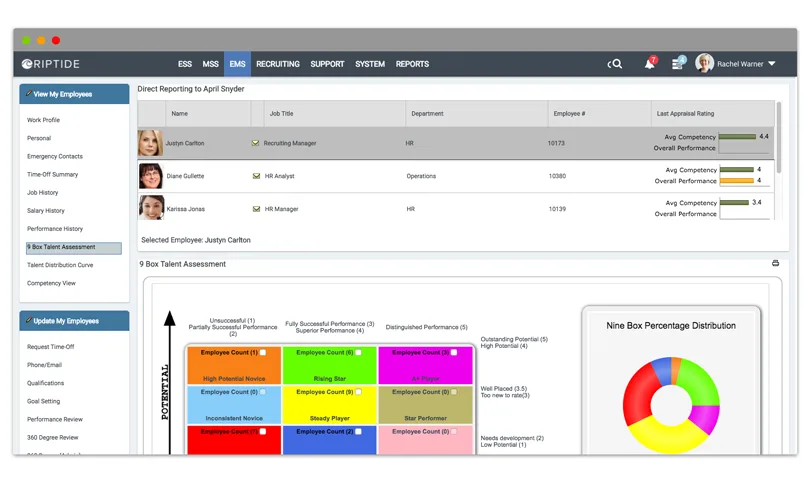Viewport: 810px width, 486px height.
Task: Collapse the Update My Employees panel header
Action: pyautogui.click(x=74, y=321)
